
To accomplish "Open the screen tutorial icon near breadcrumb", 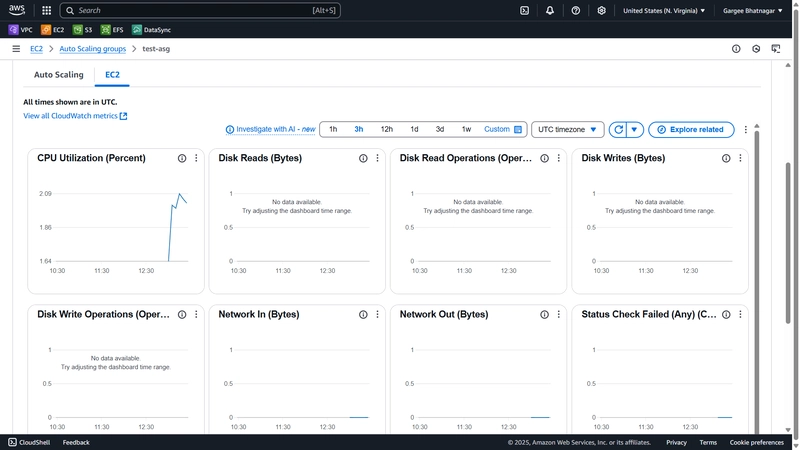I will 776,49.
